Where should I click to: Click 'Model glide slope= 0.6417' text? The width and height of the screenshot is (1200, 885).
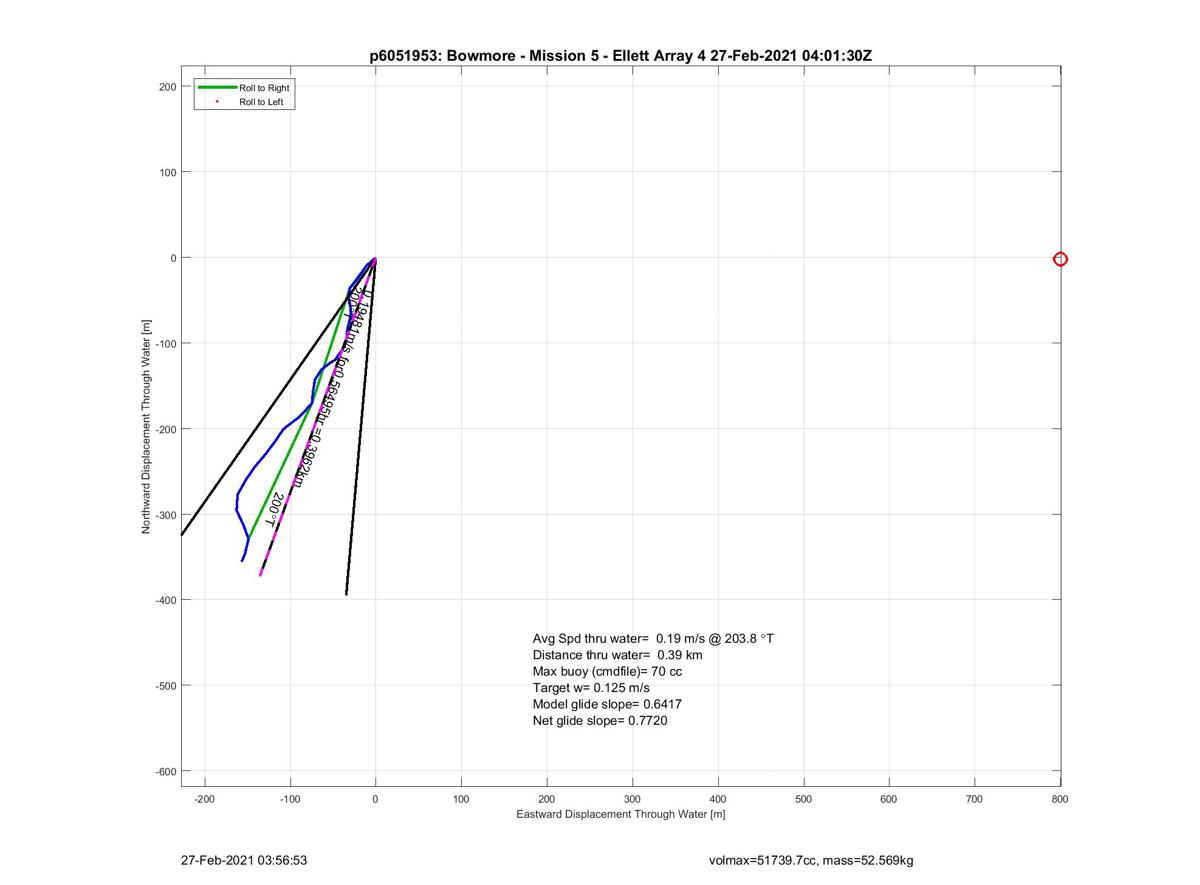tap(607, 704)
